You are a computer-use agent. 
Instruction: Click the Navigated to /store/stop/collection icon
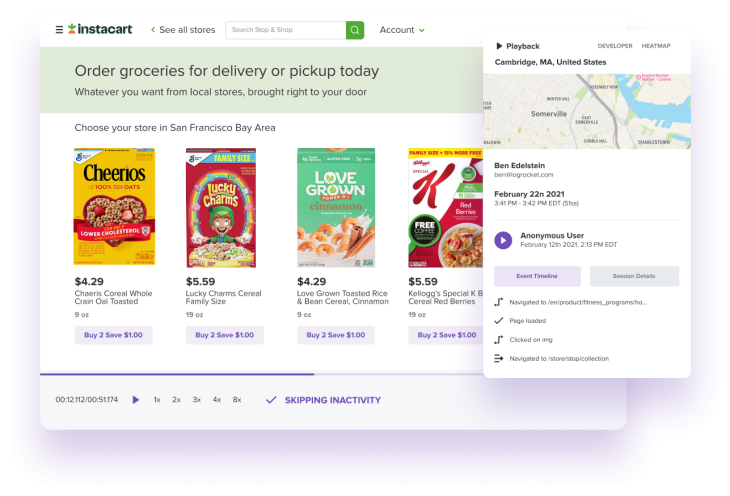499,358
